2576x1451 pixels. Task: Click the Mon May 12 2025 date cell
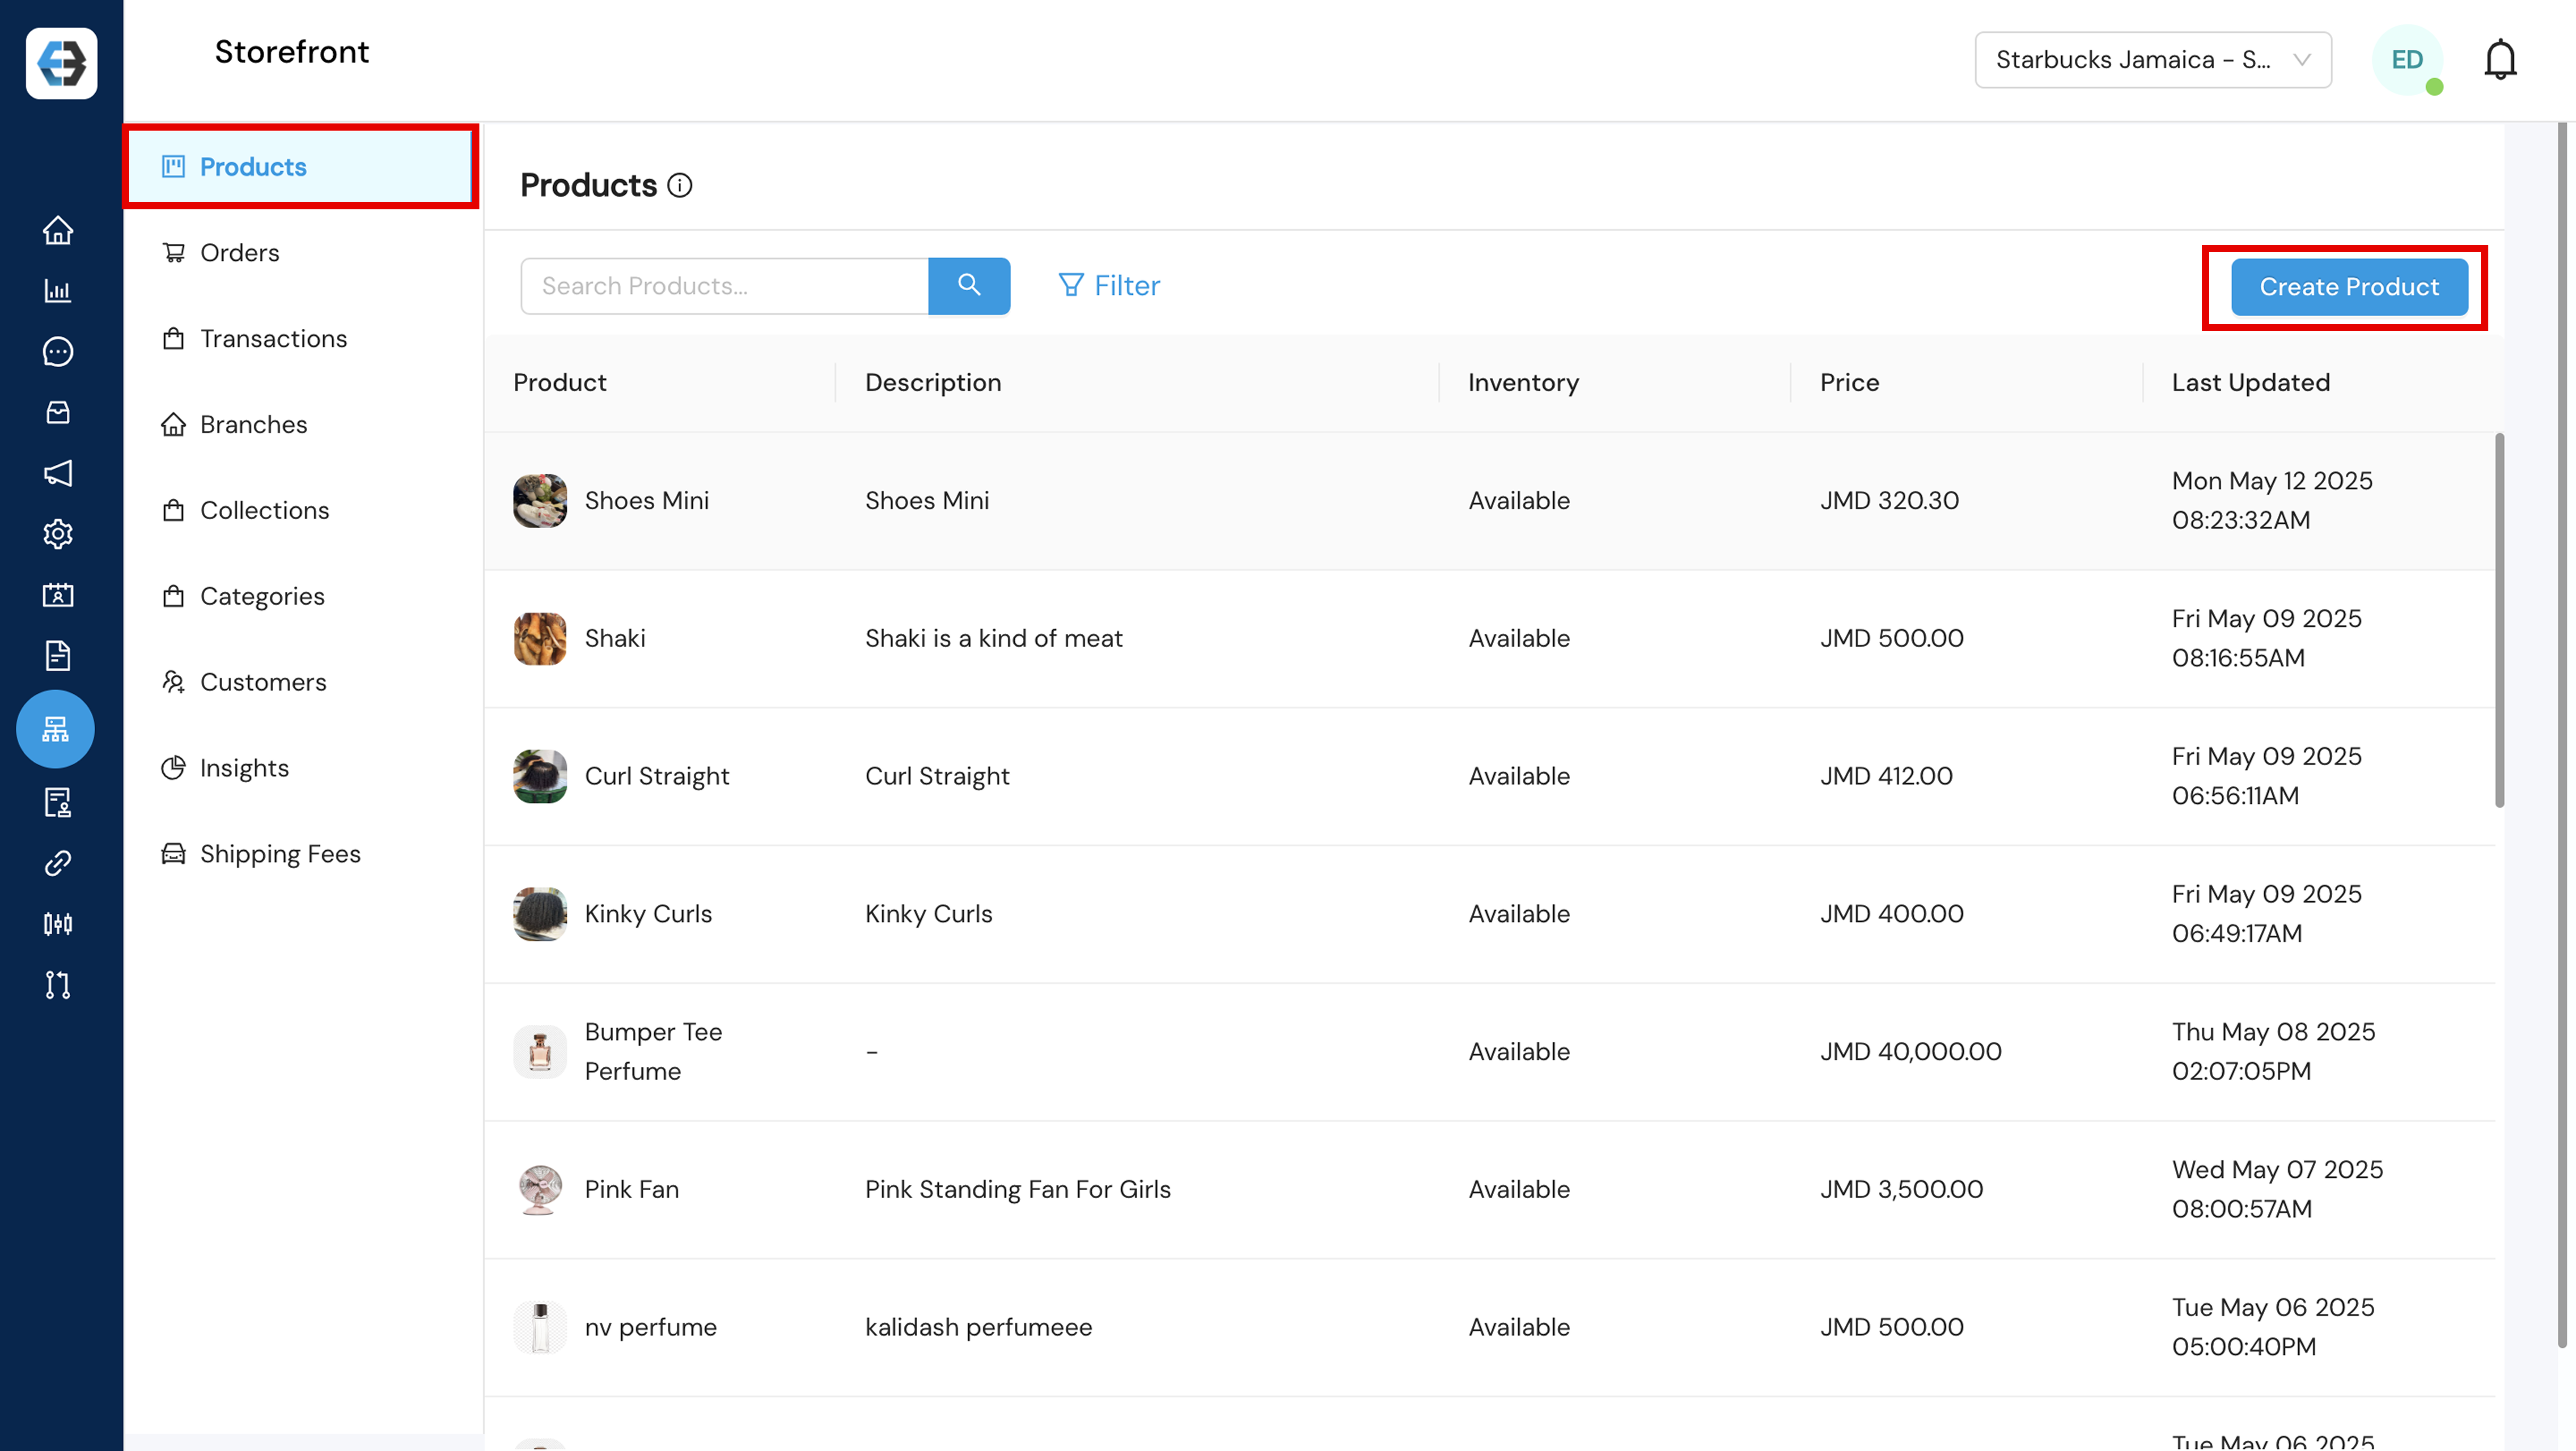tap(2272, 501)
